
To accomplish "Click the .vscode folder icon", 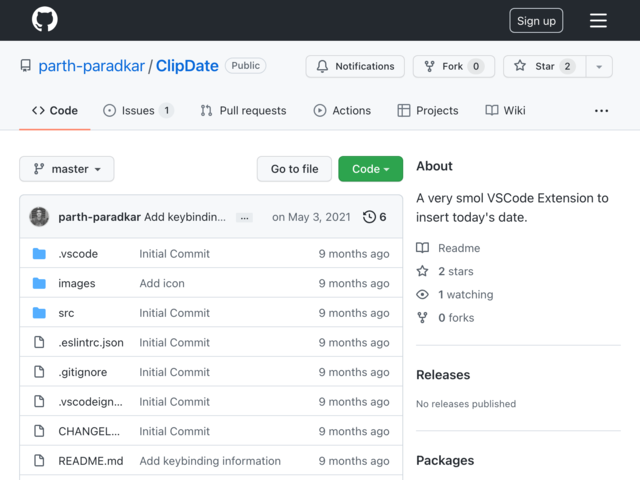I will tap(39, 253).
